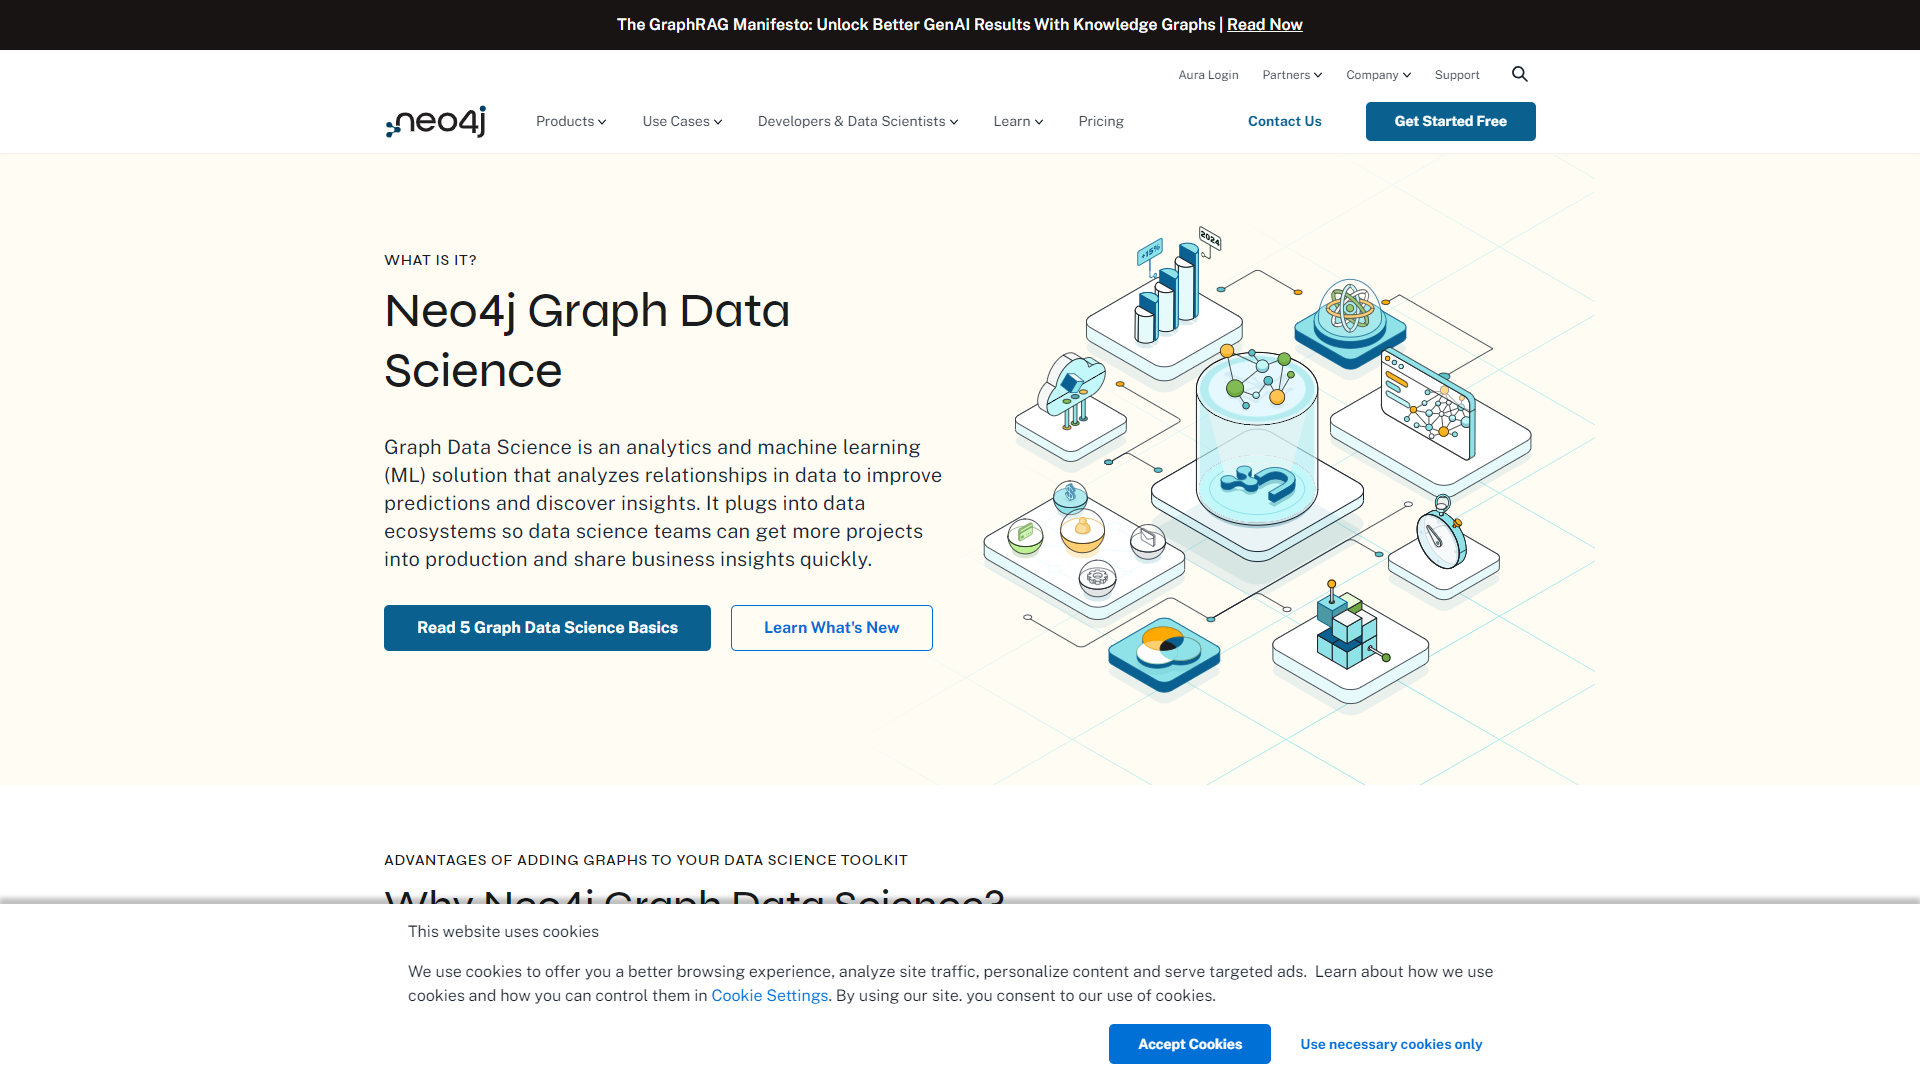The width and height of the screenshot is (1920, 1080).
Task: Select Use necessary cookies only option
Action: click(x=1391, y=1043)
